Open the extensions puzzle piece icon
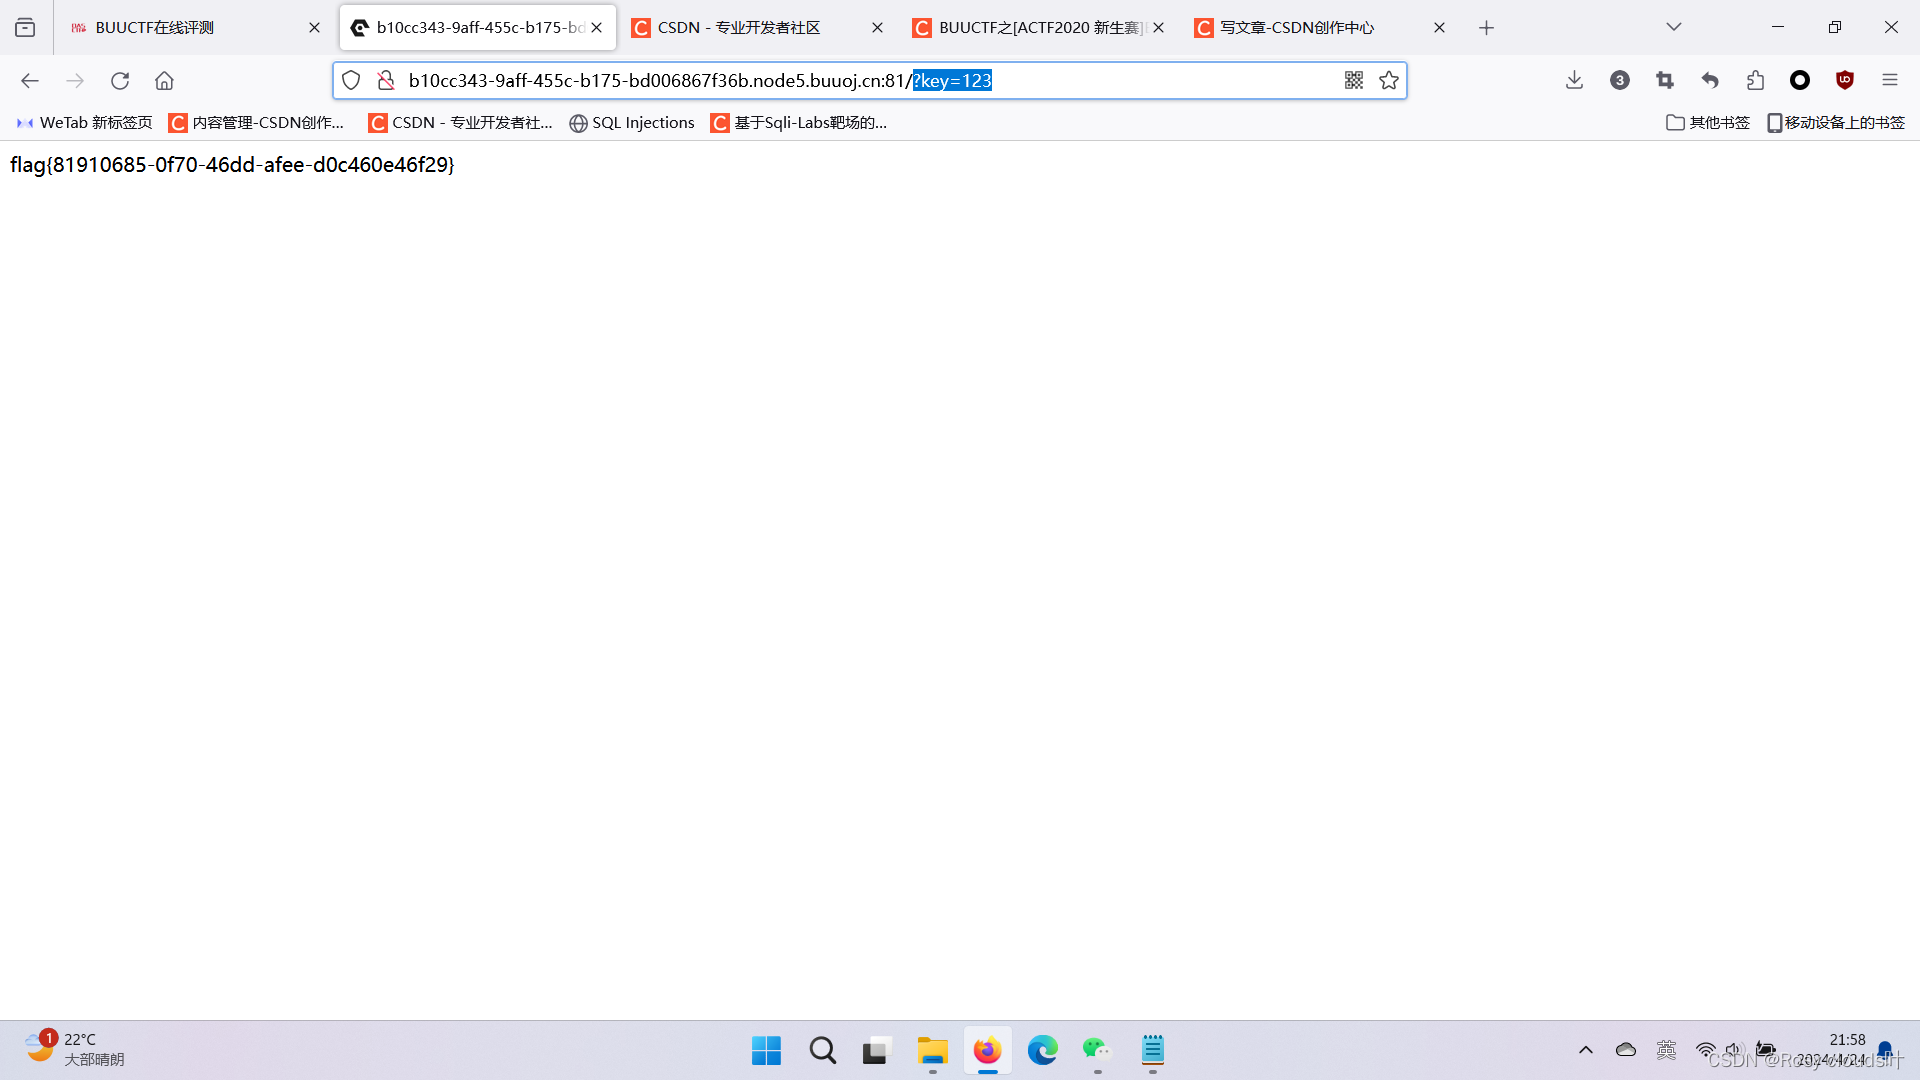Screen dimensions: 1920x1080 click(1755, 81)
